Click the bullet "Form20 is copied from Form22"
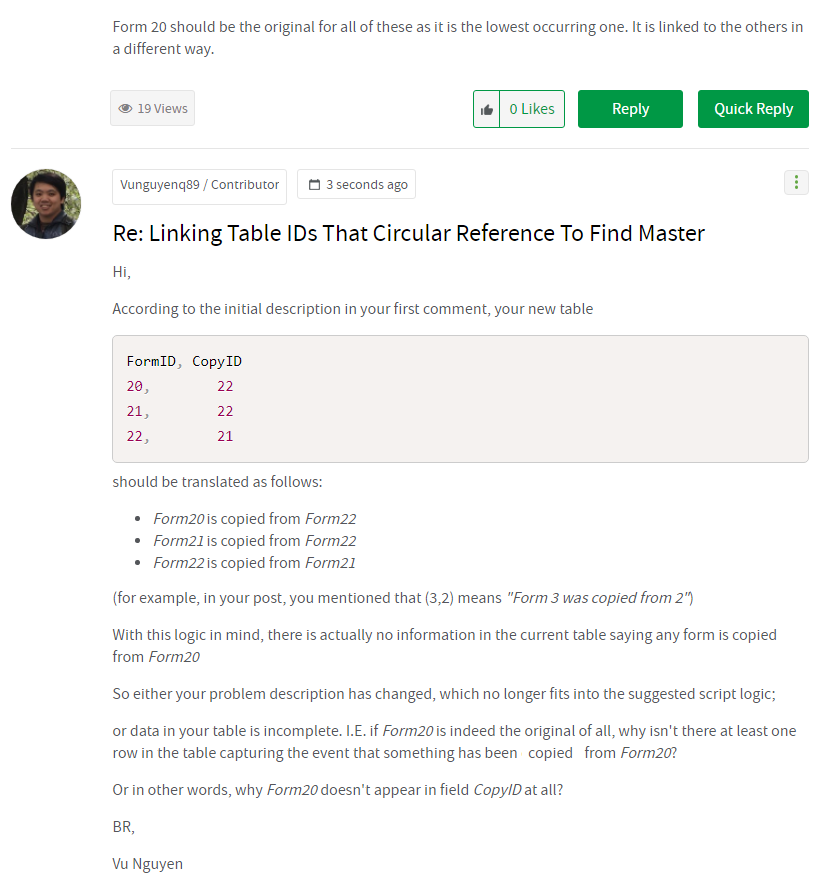Image resolution: width=817 pixels, height=894 pixels. [x=254, y=519]
